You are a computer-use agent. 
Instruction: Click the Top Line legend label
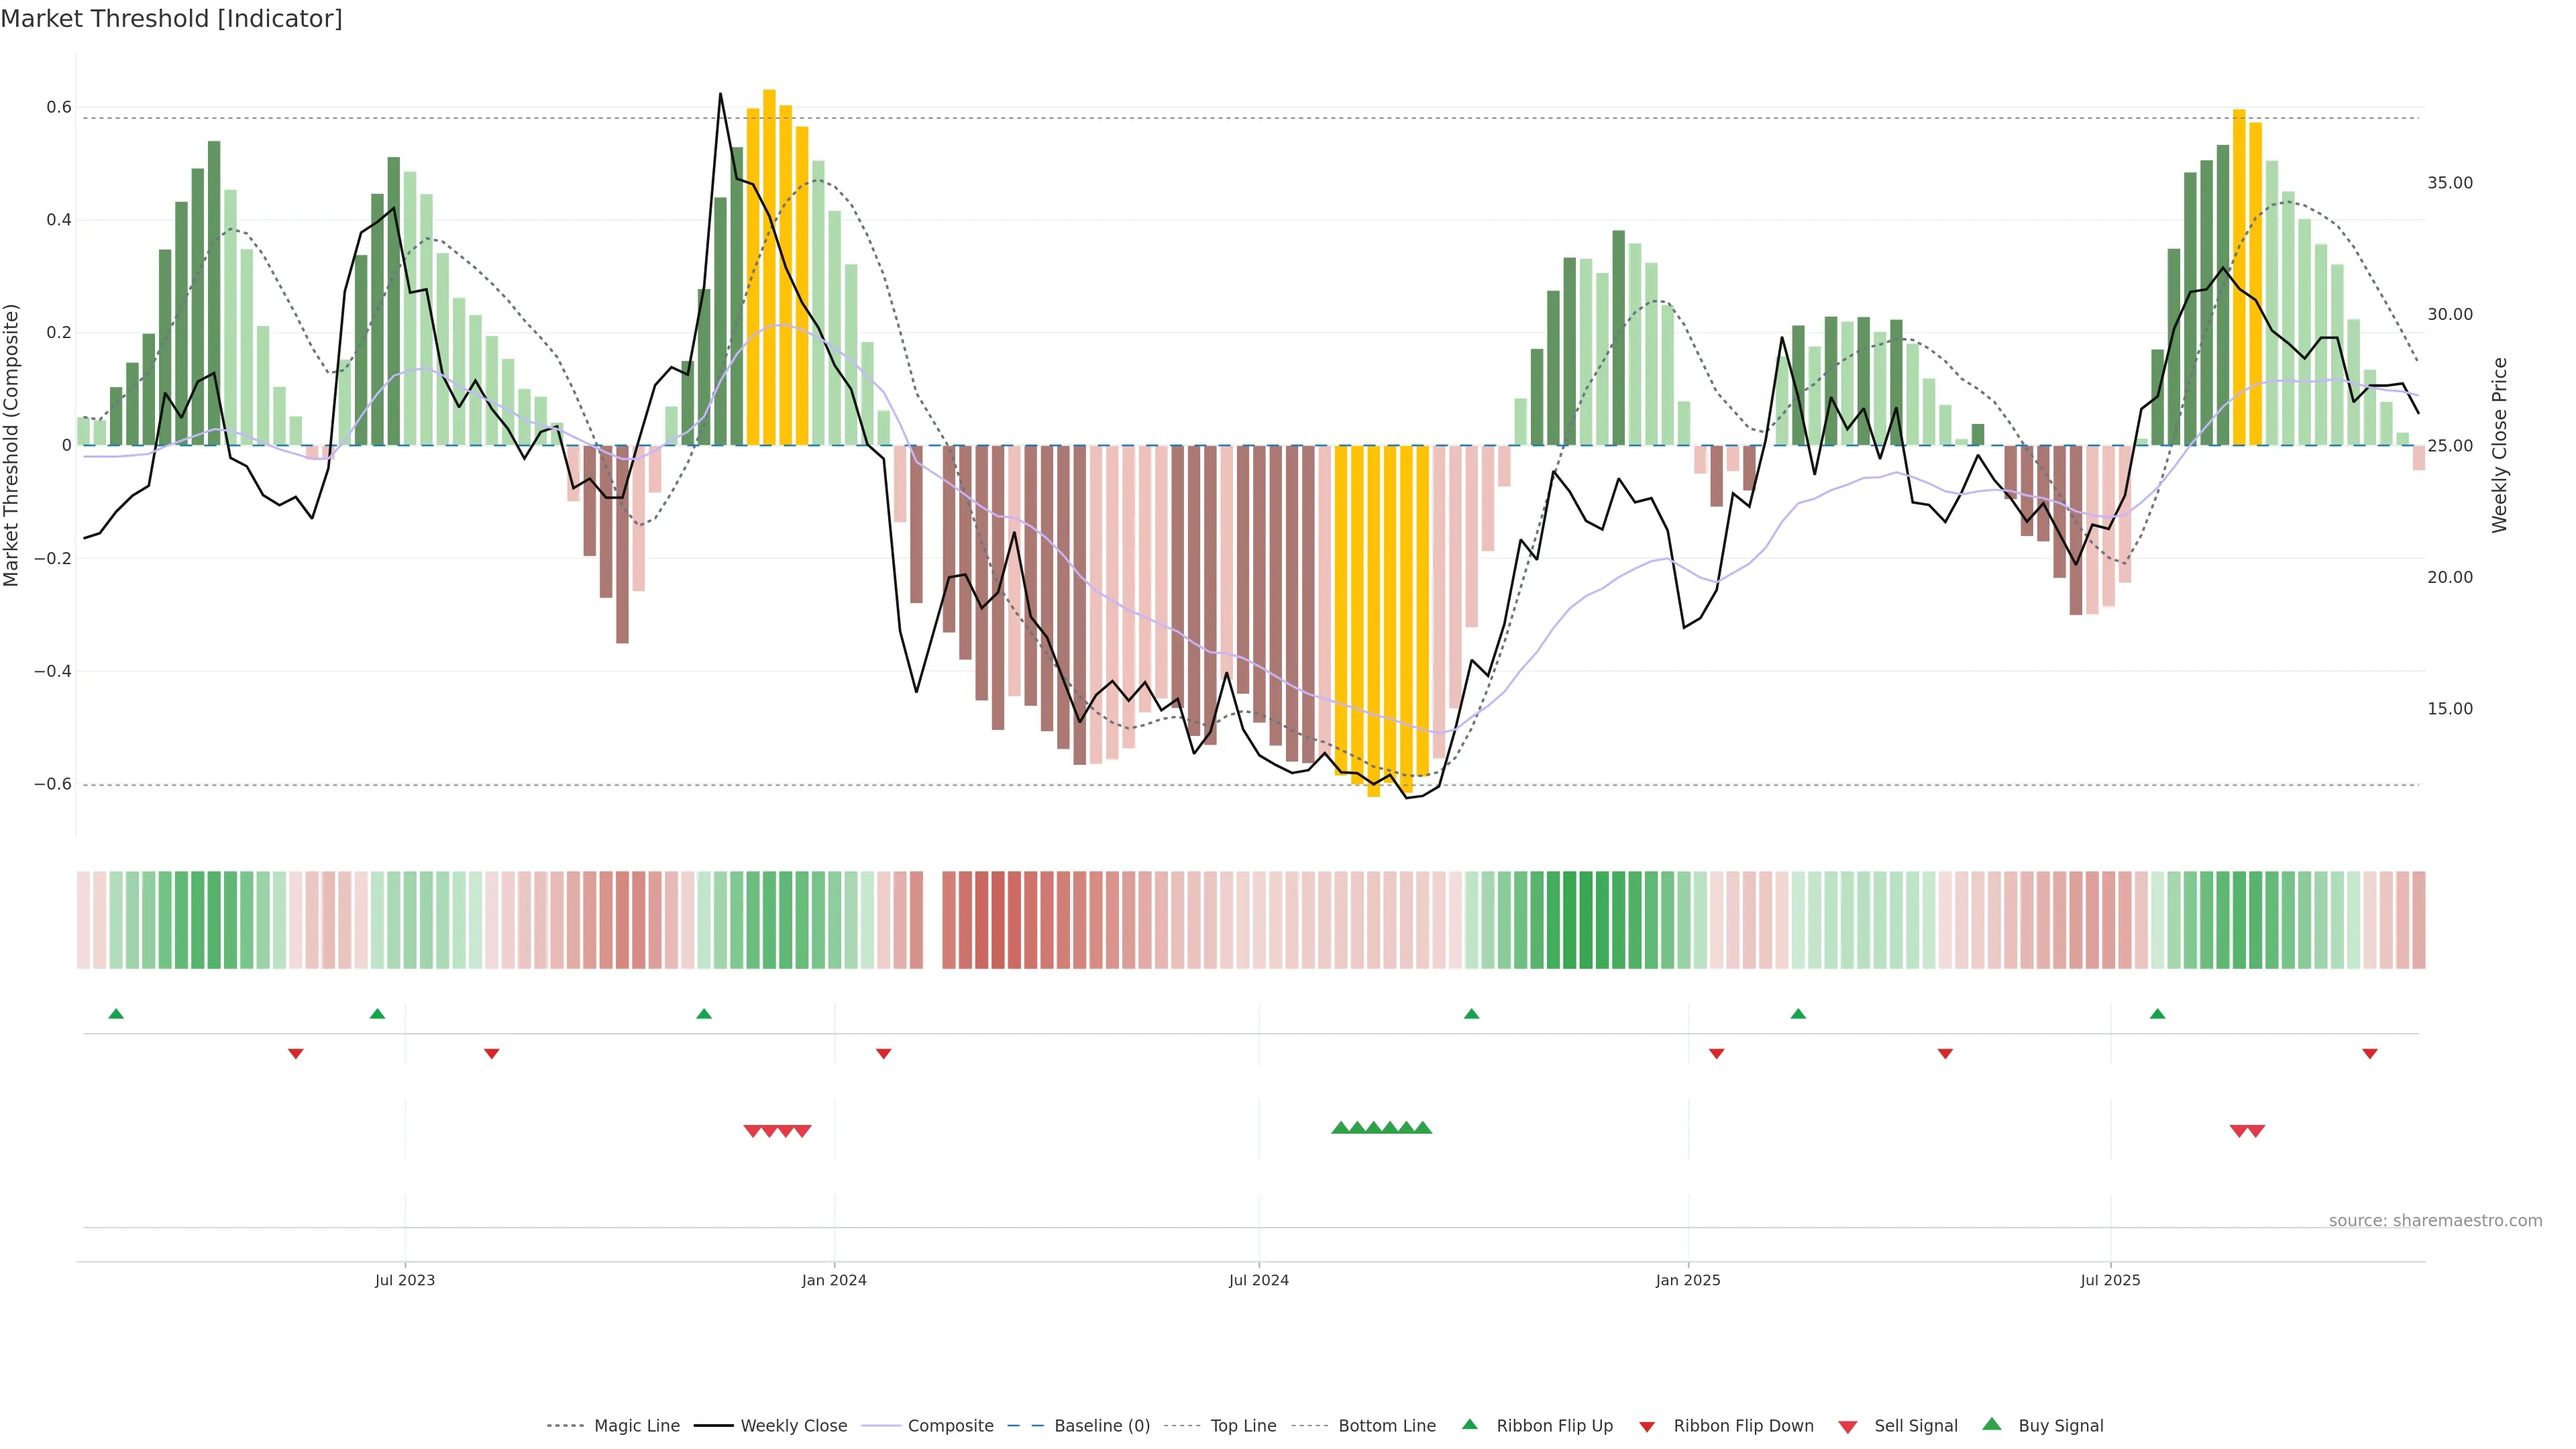(1243, 1426)
